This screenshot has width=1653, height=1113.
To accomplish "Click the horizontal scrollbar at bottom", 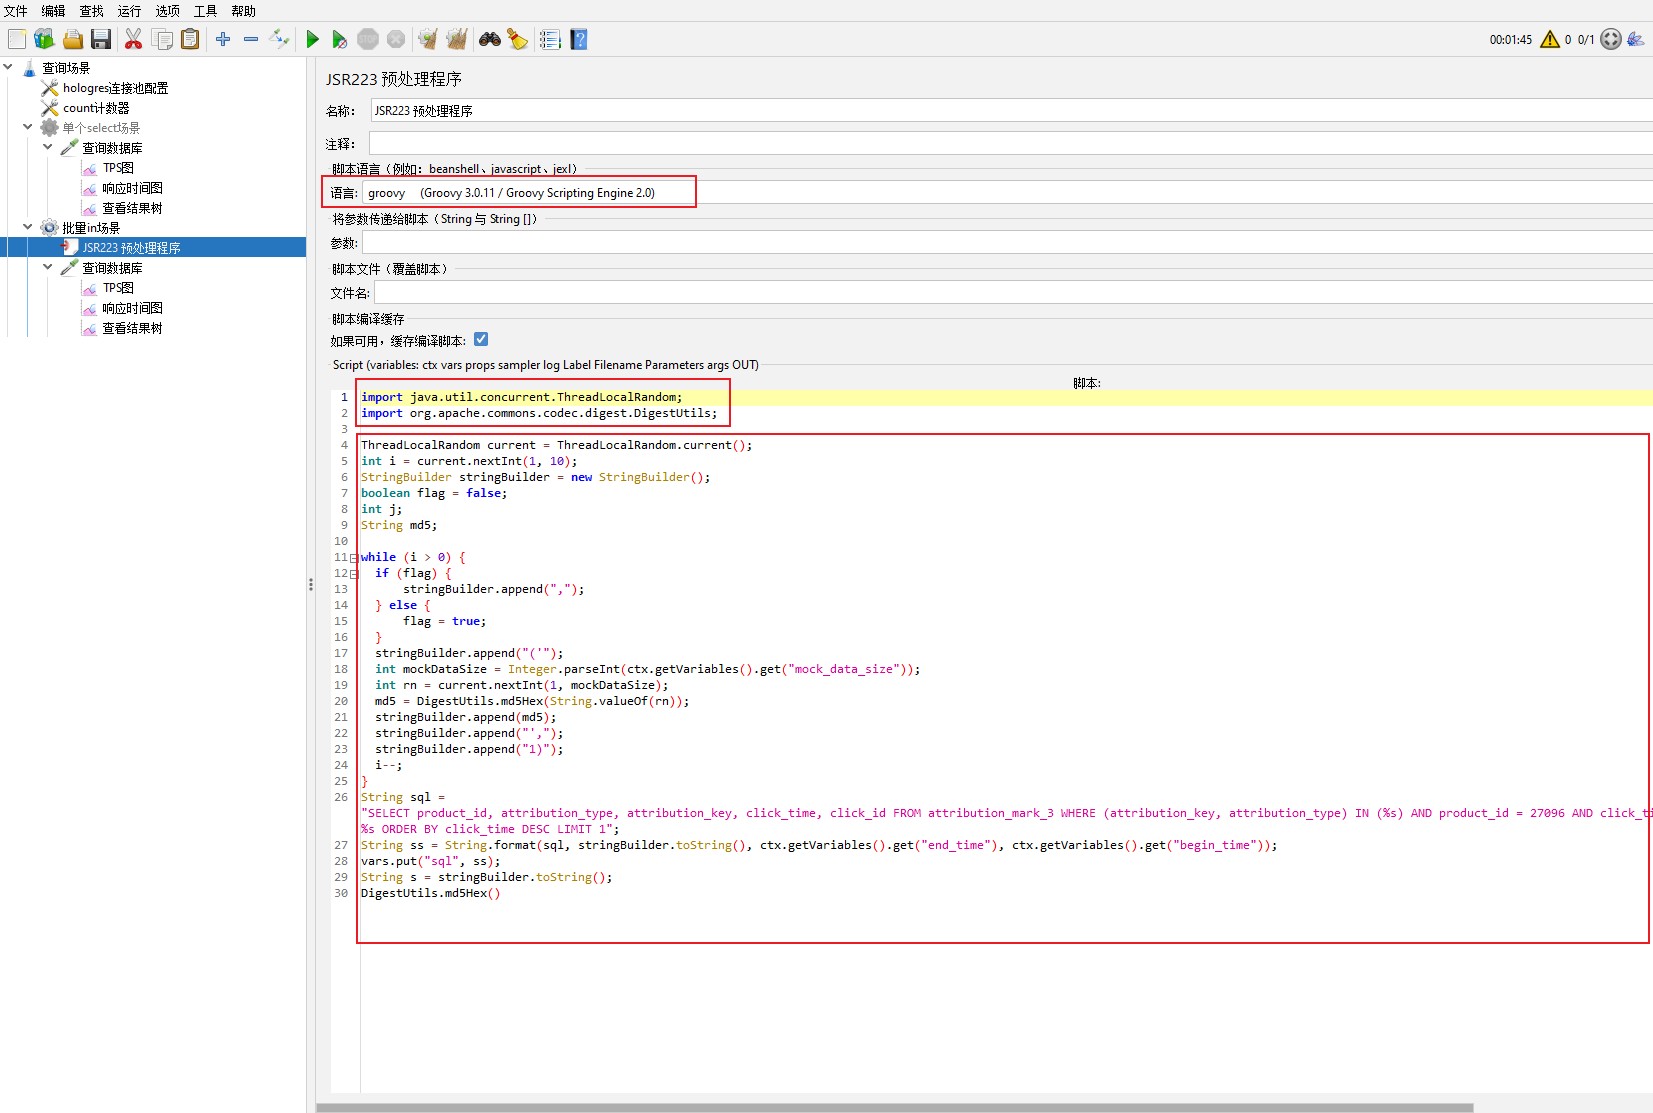I will [895, 1107].
